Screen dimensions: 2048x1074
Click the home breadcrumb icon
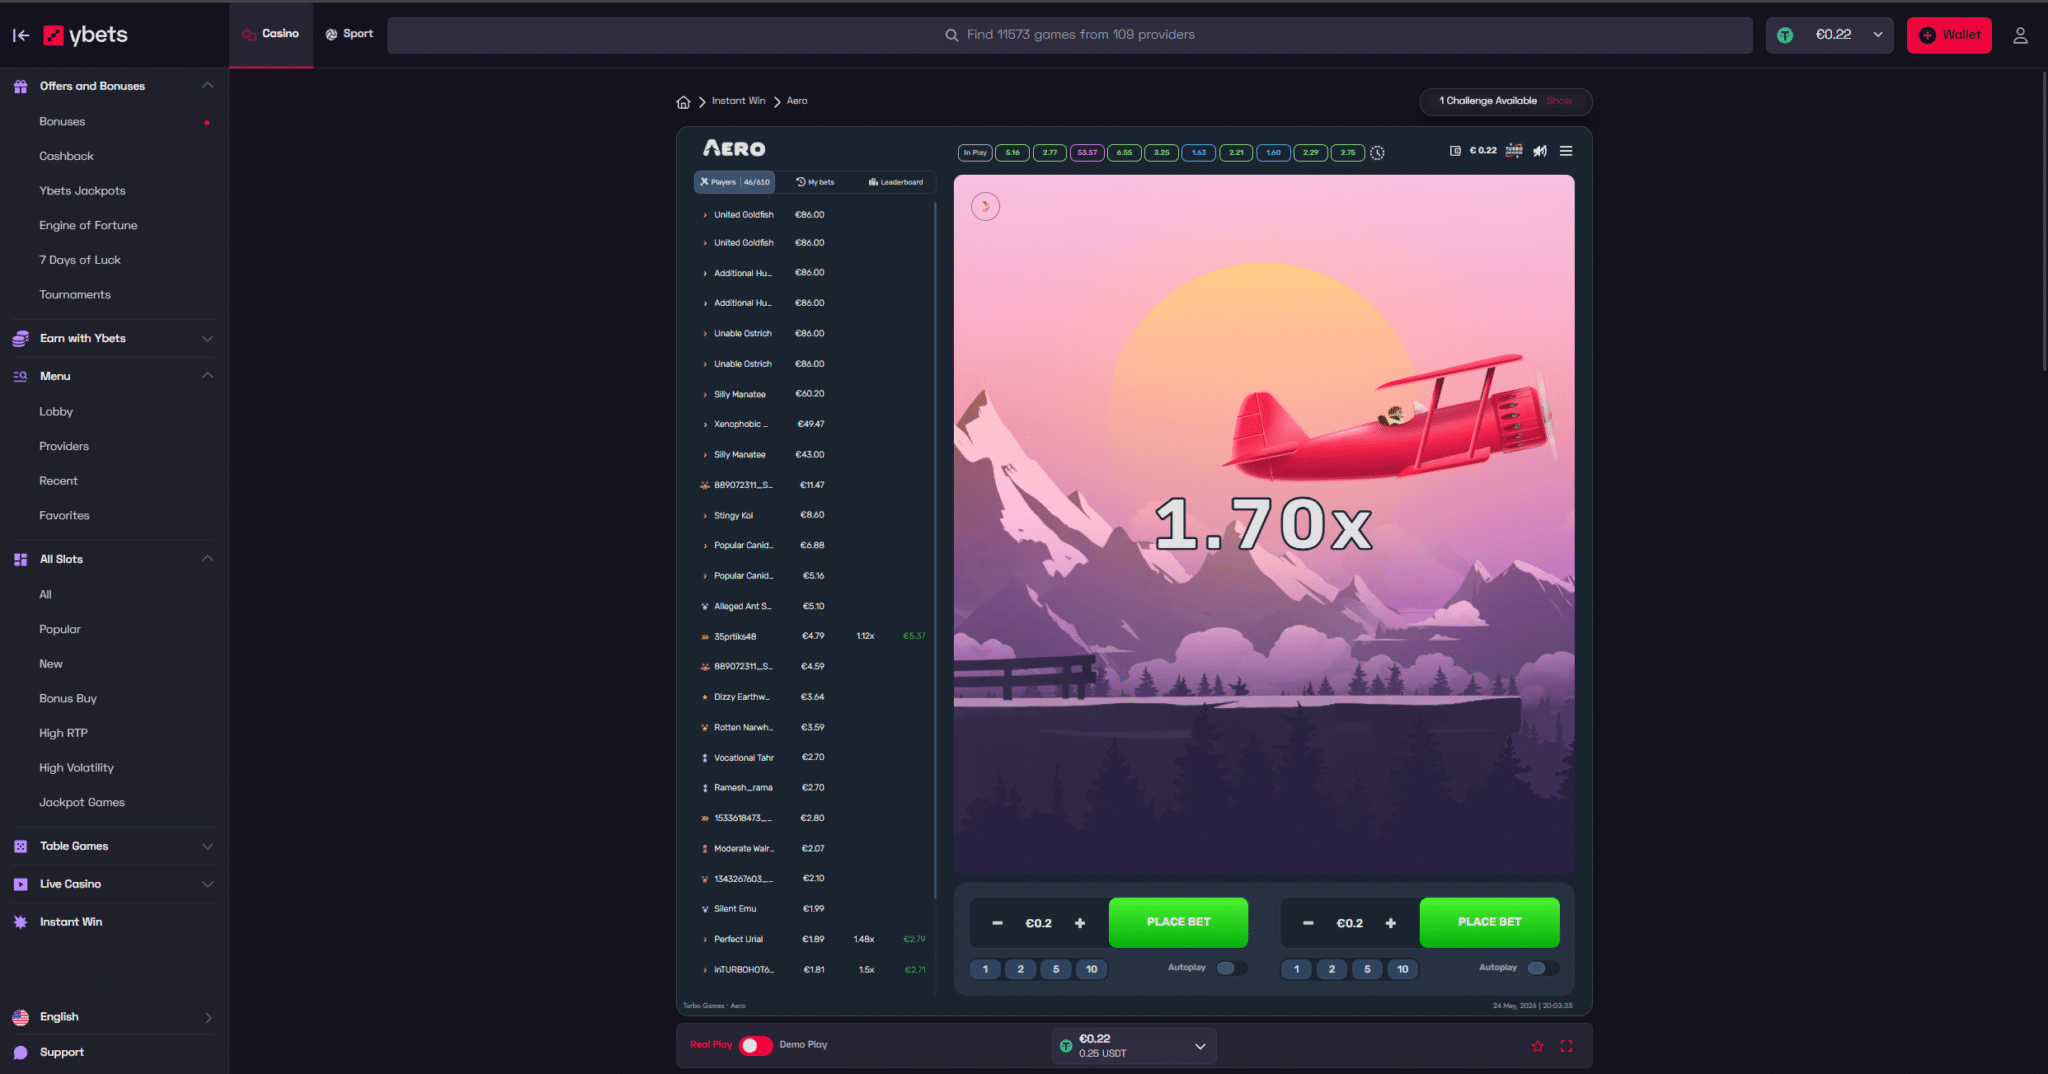683,101
